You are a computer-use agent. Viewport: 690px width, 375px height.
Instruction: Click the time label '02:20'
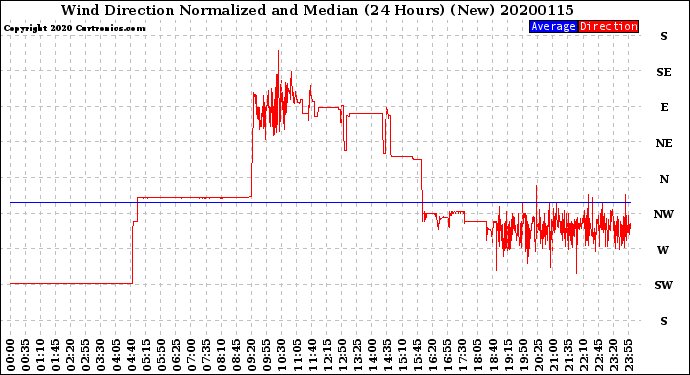(70, 355)
